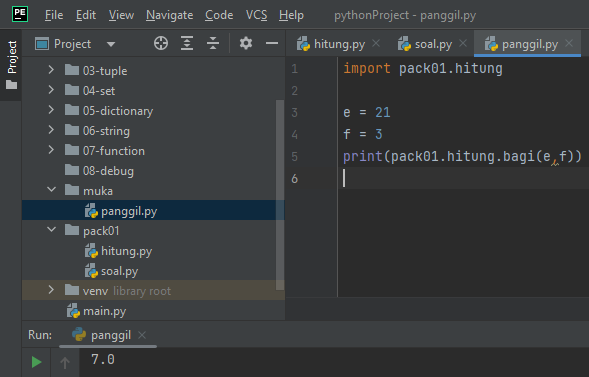Click the Expand All icon in Project toolbar
589x377 pixels.
187,44
